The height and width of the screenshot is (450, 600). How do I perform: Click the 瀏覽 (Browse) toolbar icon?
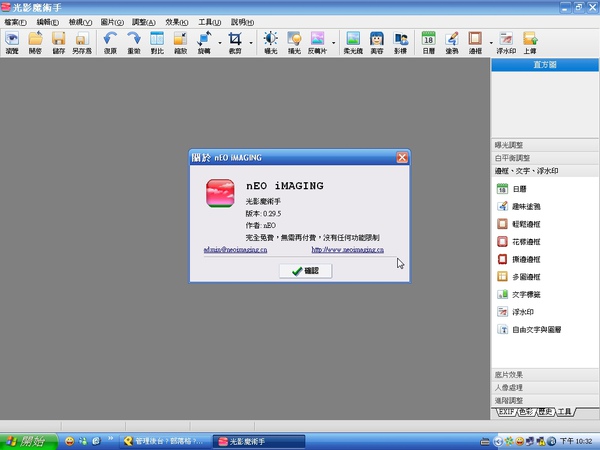coord(12,42)
